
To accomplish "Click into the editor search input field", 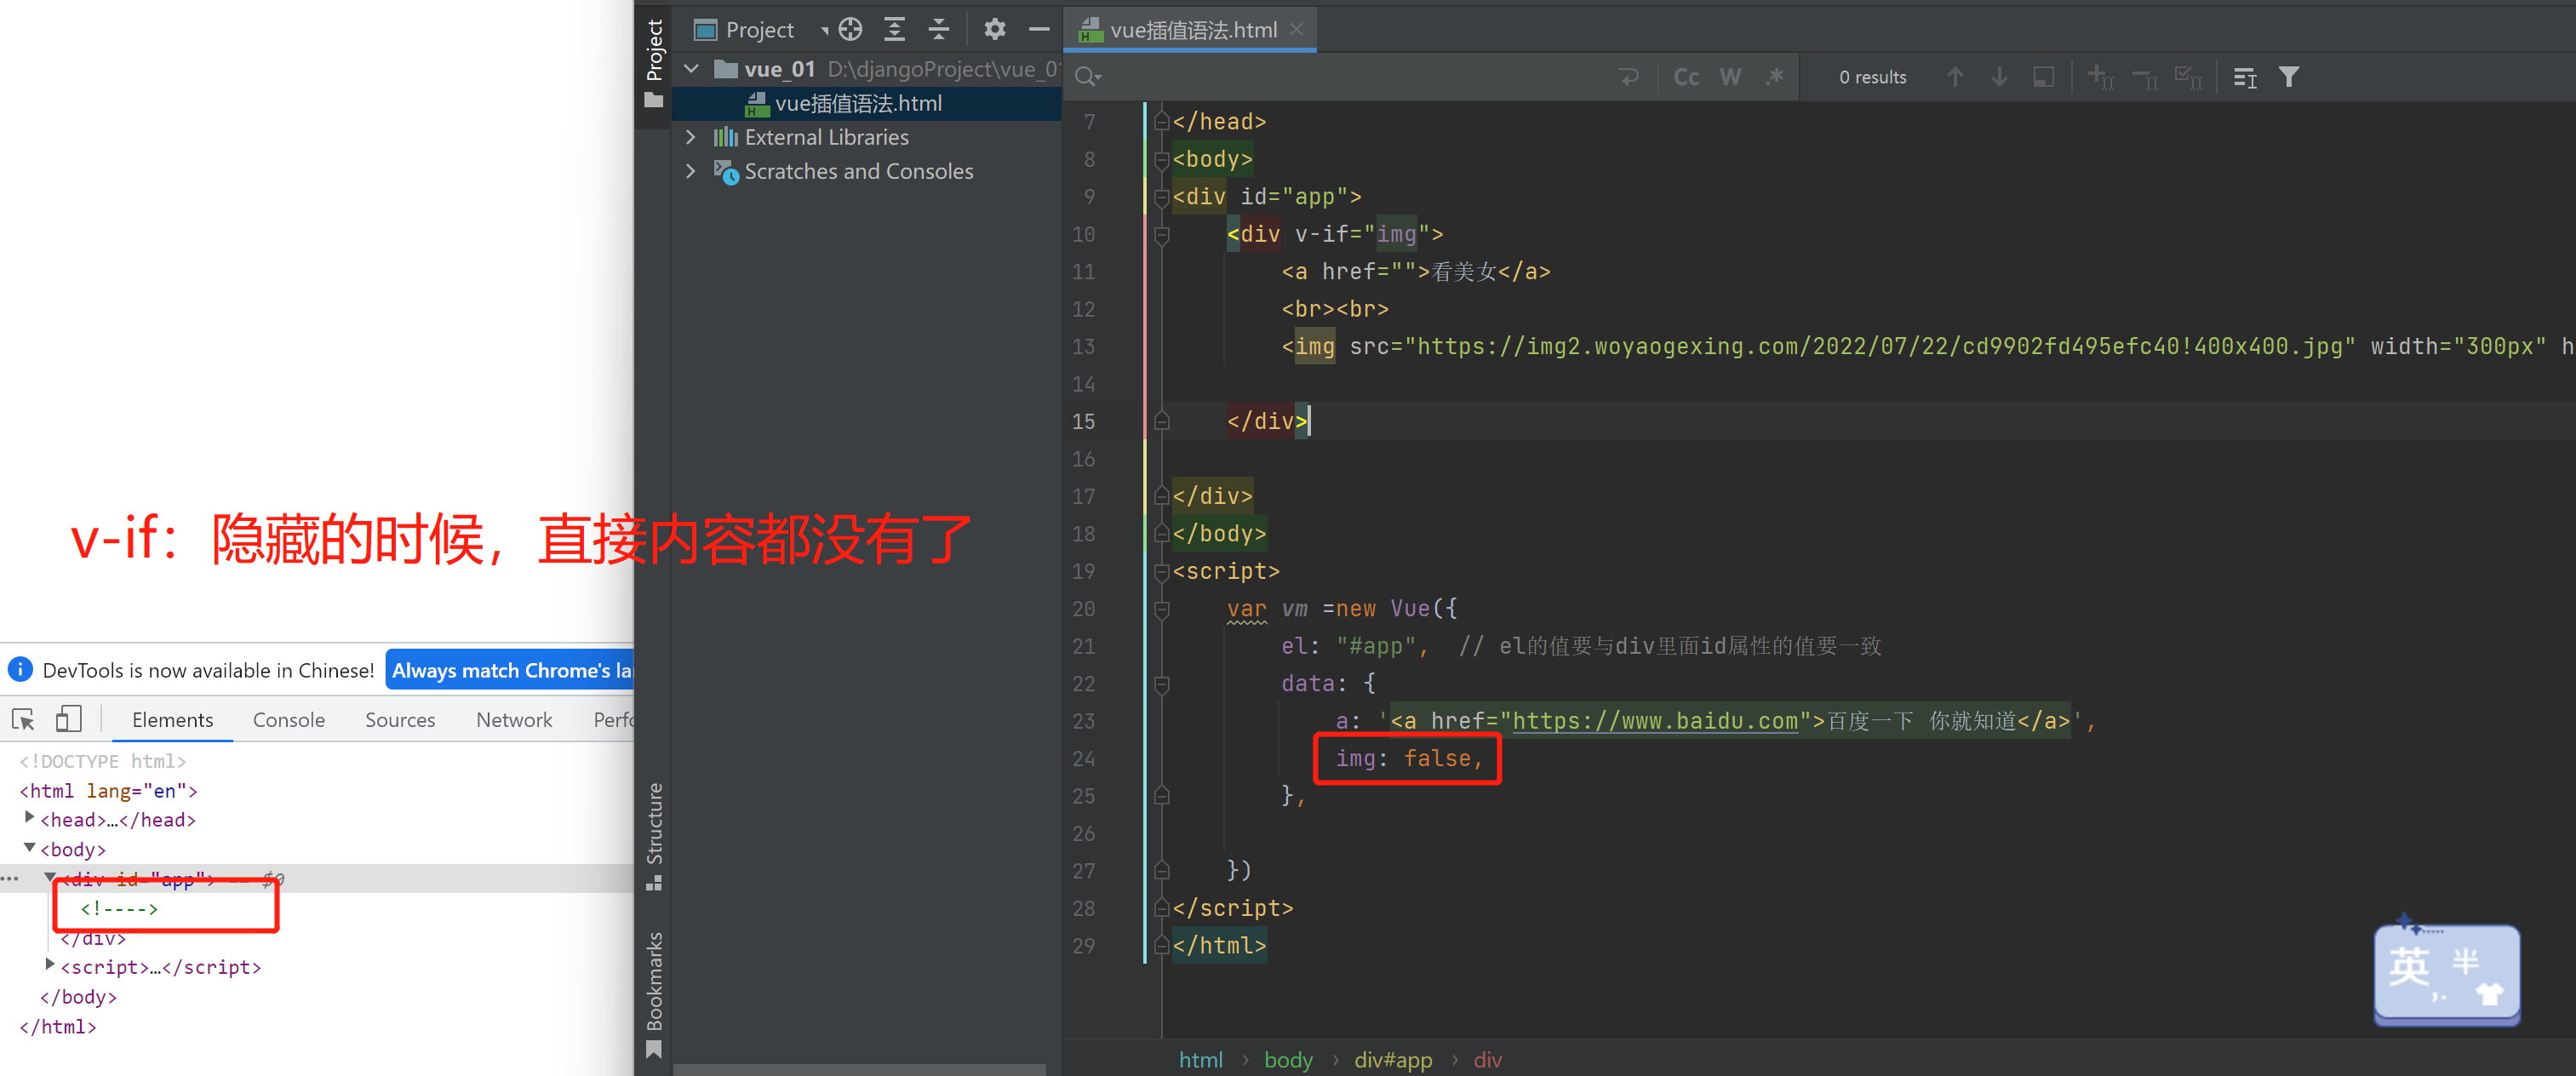I will [x=1355, y=77].
